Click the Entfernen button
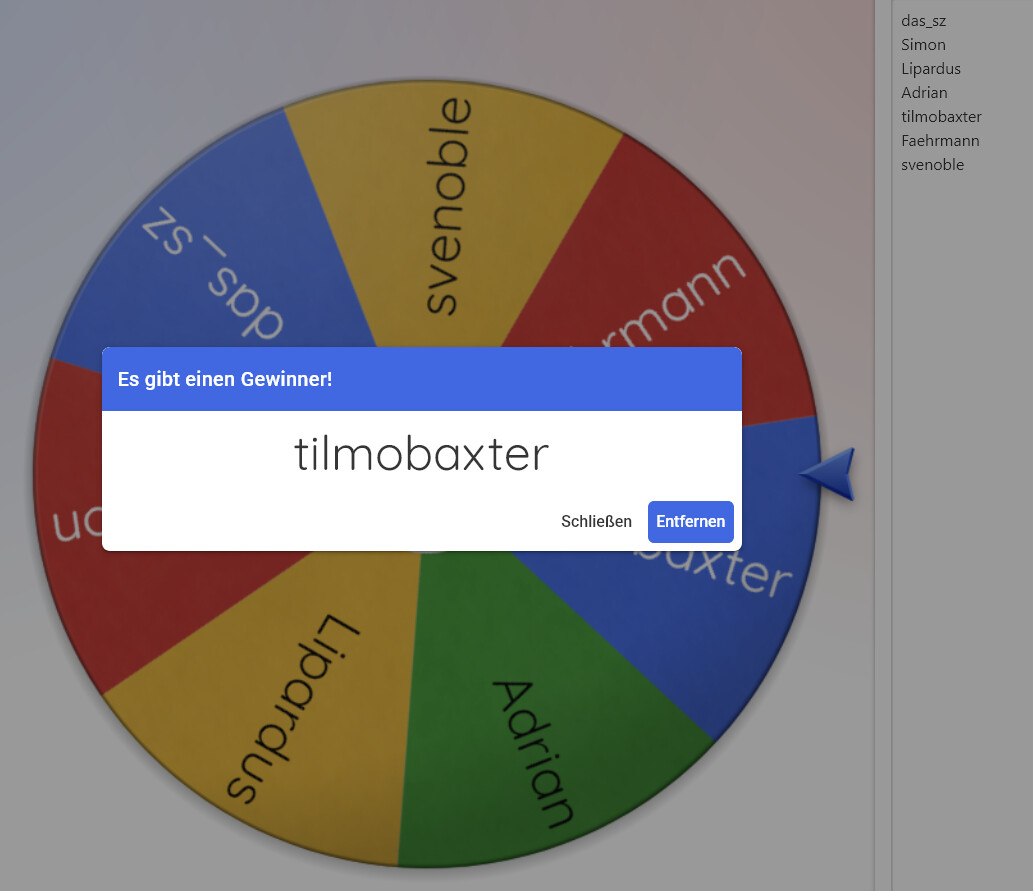The height and width of the screenshot is (891, 1033). click(690, 522)
